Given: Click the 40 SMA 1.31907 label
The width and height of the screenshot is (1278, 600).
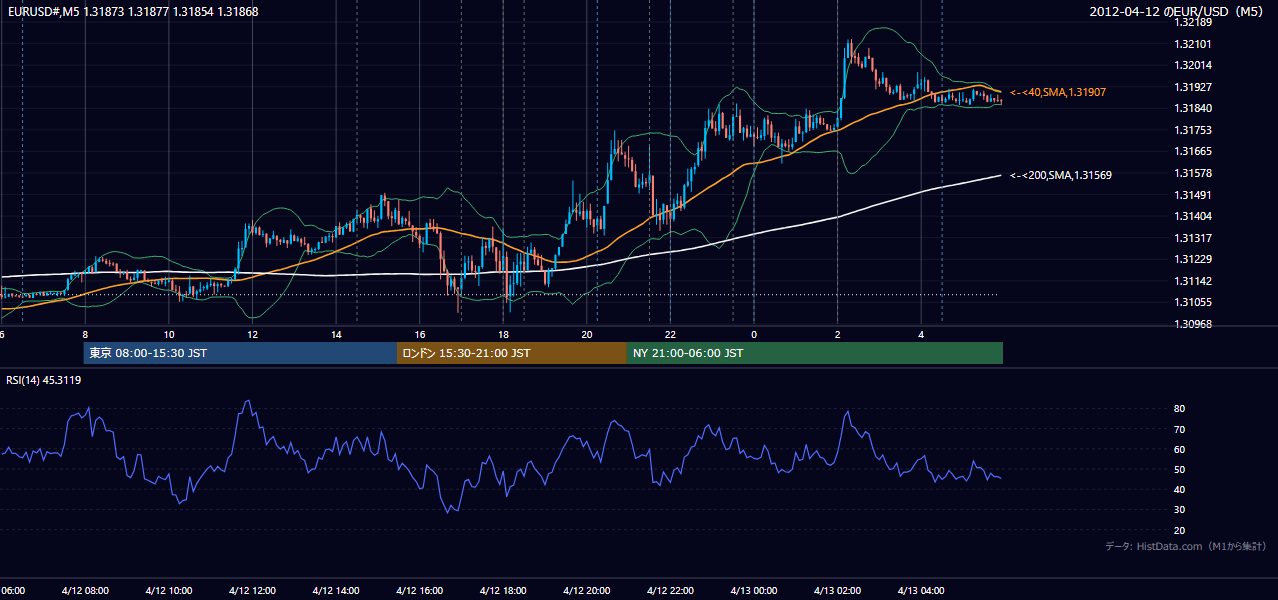Looking at the screenshot, I should coord(1058,92).
